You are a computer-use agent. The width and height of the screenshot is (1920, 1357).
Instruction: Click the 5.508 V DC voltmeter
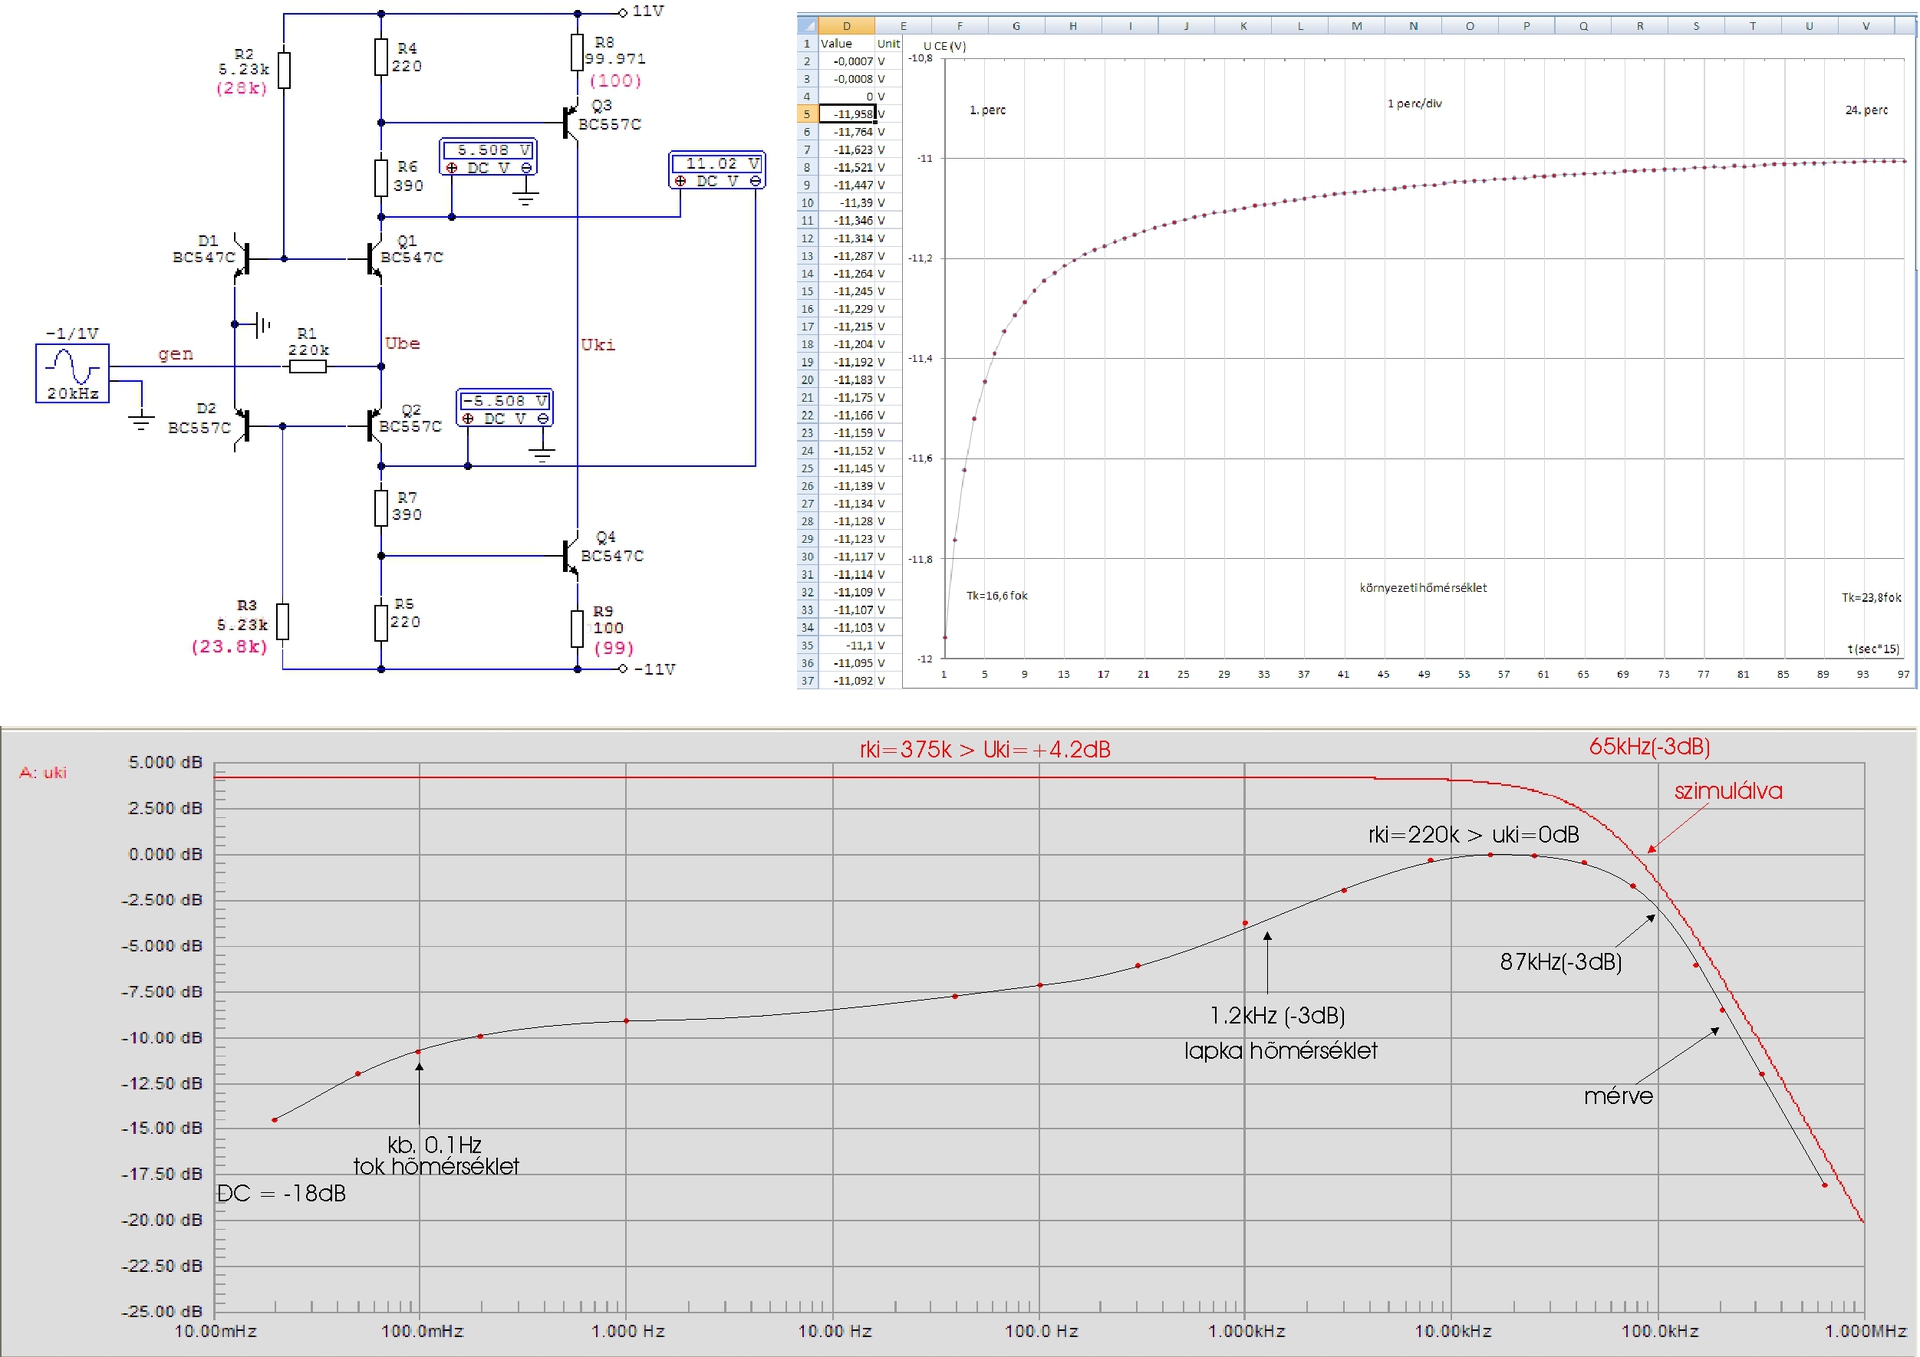pyautogui.click(x=489, y=158)
